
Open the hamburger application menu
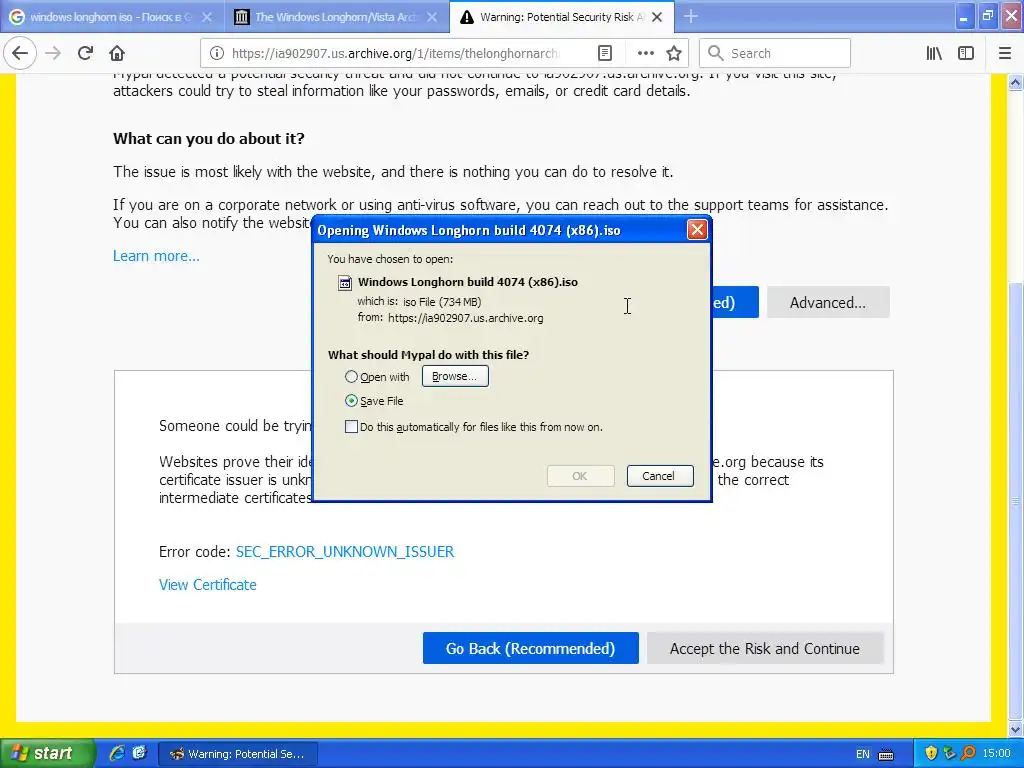click(x=1005, y=54)
